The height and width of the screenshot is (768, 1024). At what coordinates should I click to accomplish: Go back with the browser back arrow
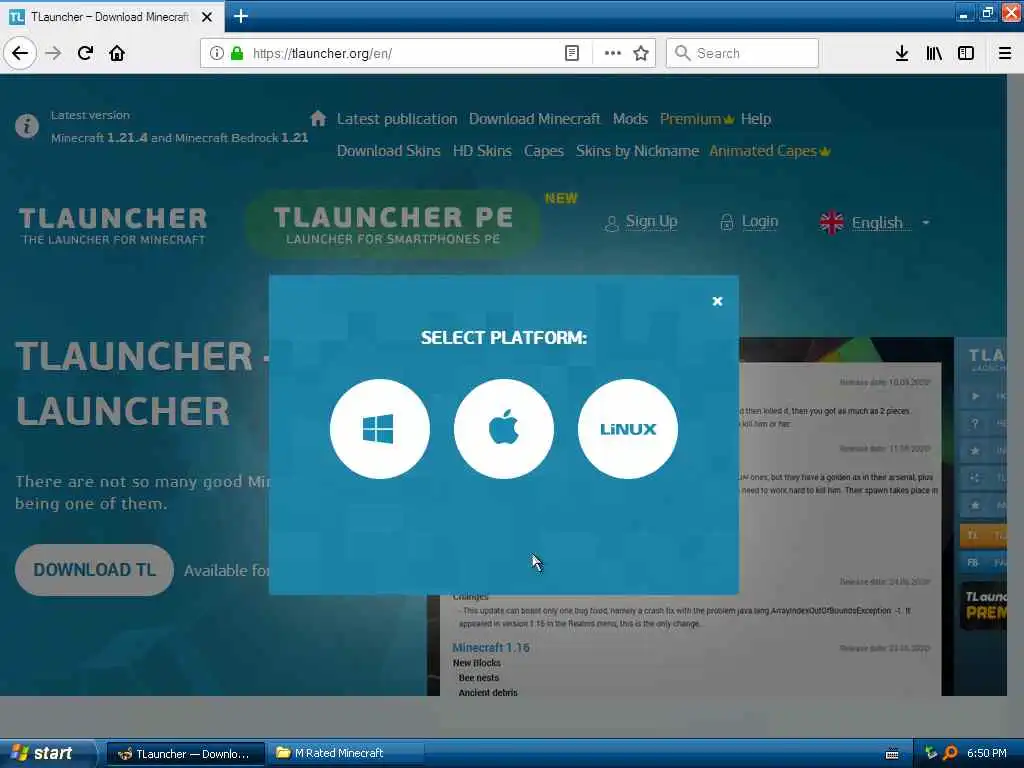coord(20,53)
